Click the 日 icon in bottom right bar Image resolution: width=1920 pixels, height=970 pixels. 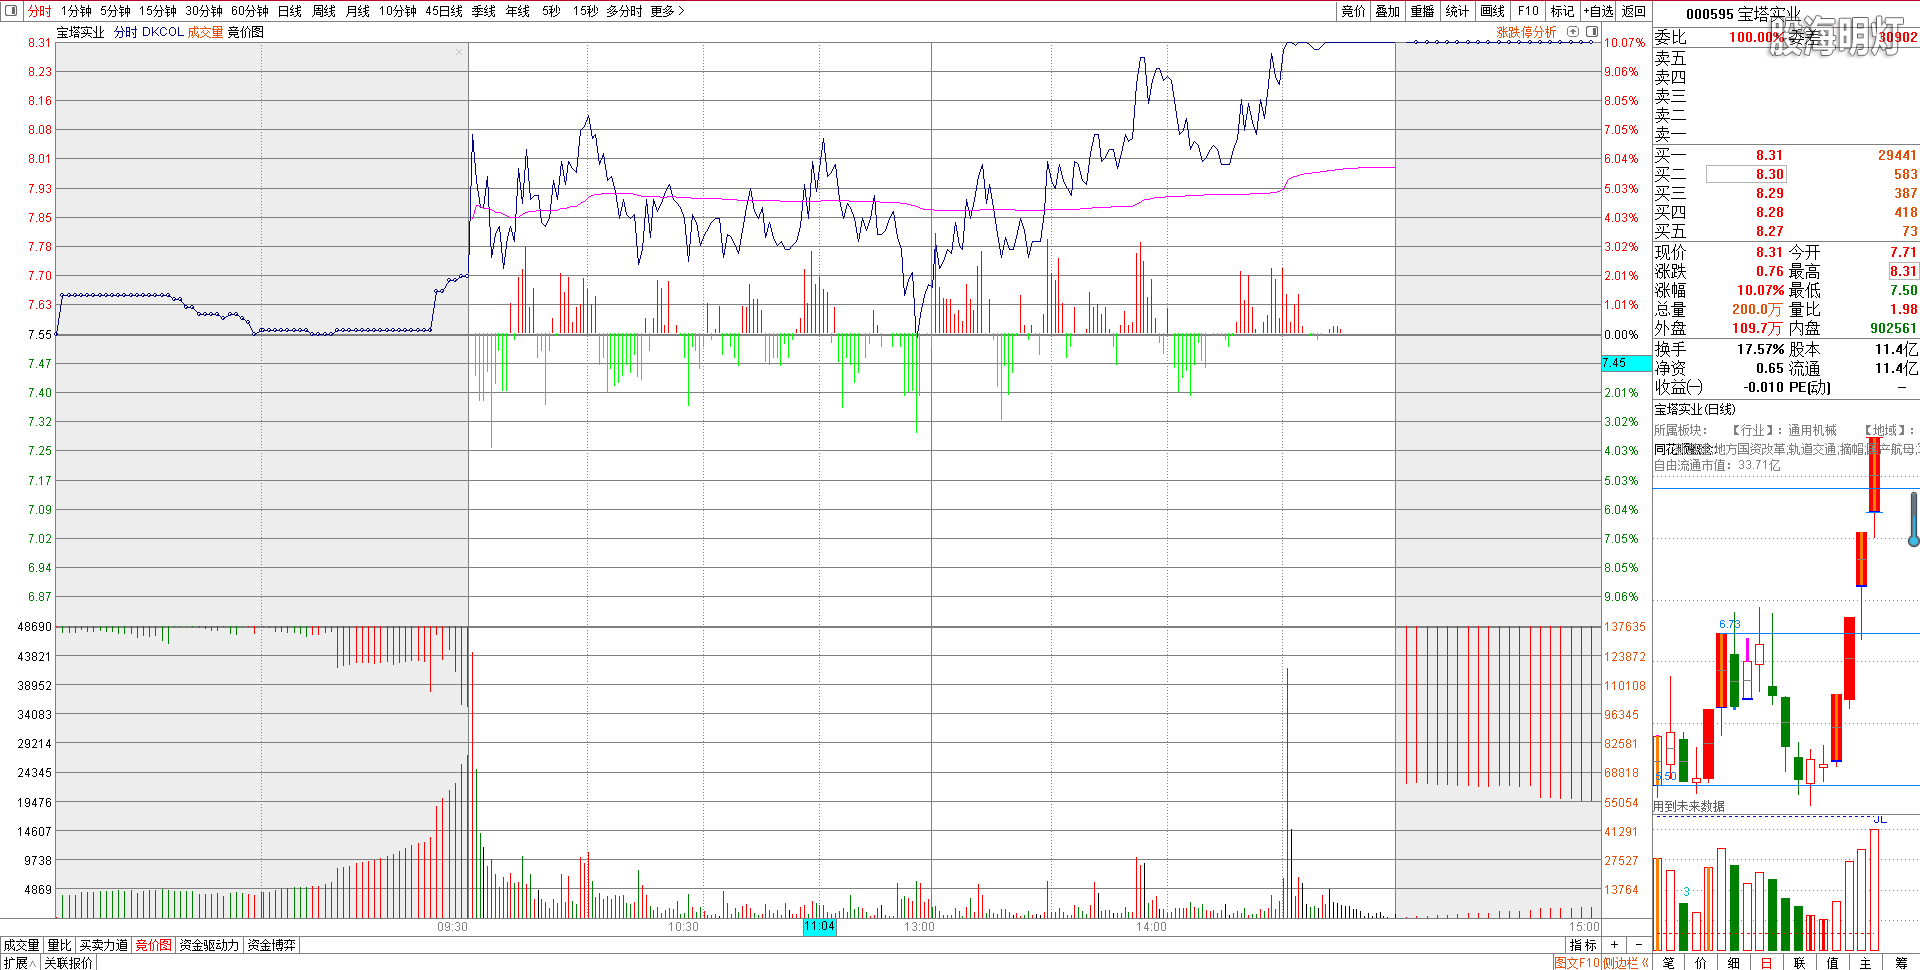coord(1766,962)
